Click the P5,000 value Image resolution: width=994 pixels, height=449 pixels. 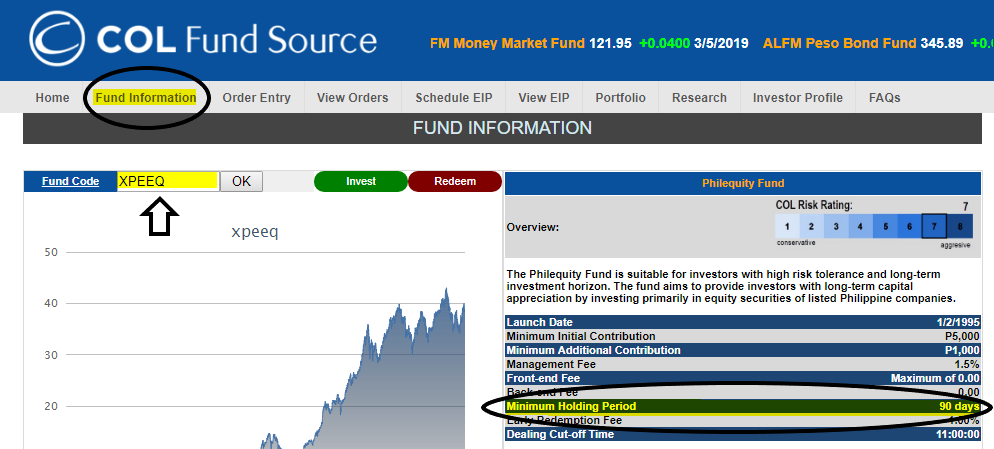tap(962, 336)
